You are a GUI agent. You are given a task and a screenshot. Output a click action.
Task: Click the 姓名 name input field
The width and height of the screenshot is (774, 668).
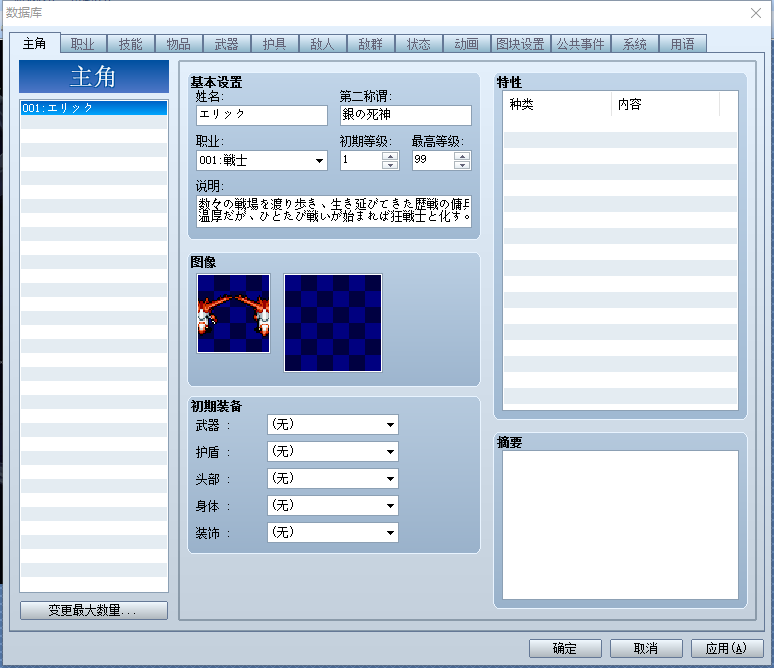[262, 115]
